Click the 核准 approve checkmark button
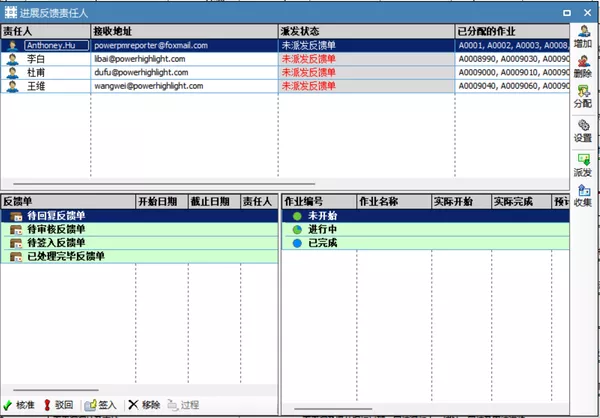Image resolution: width=600 pixels, height=418 pixels. (x=19, y=405)
